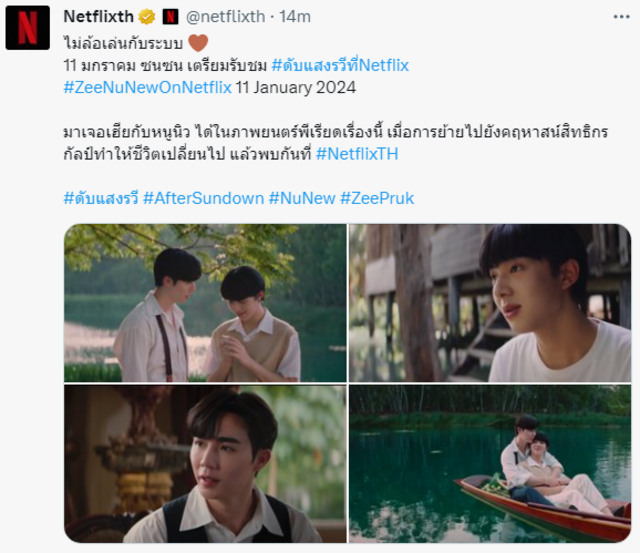Click the Thai tweet description paragraph
The width and height of the screenshot is (640, 553).
pos(336,143)
